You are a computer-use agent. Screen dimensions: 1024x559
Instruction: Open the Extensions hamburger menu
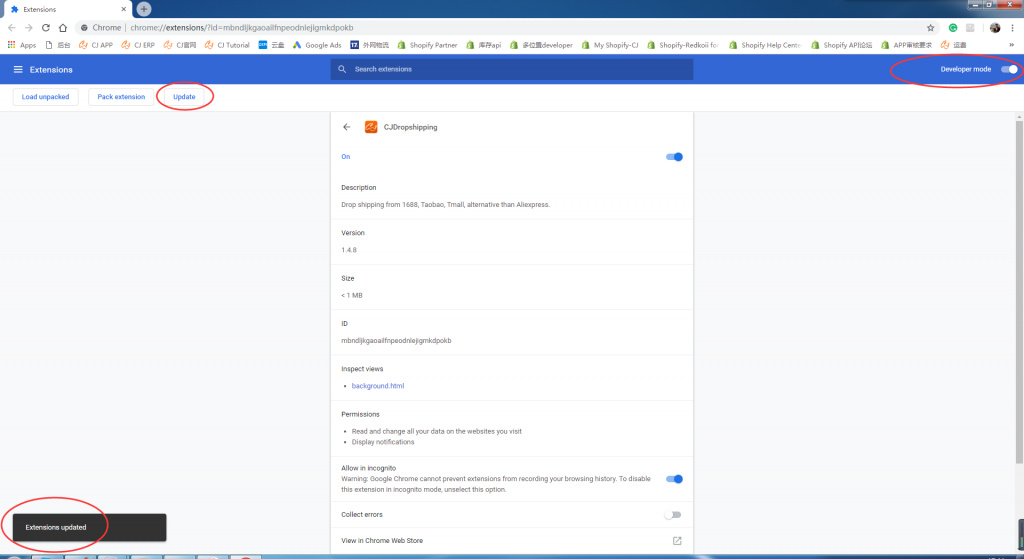[x=18, y=69]
